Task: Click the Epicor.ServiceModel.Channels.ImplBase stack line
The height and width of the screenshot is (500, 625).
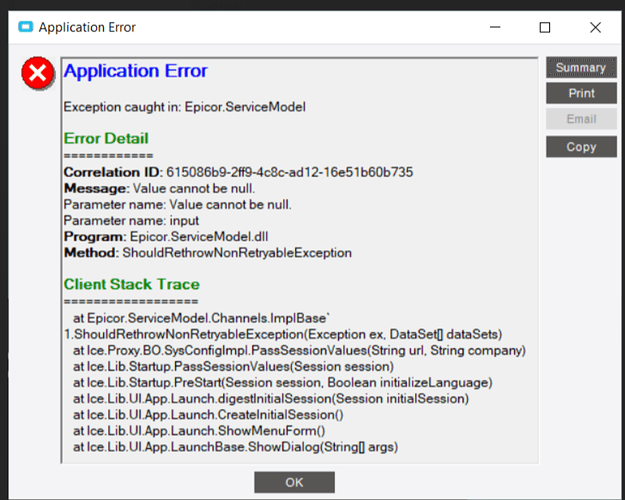Action: 201,318
